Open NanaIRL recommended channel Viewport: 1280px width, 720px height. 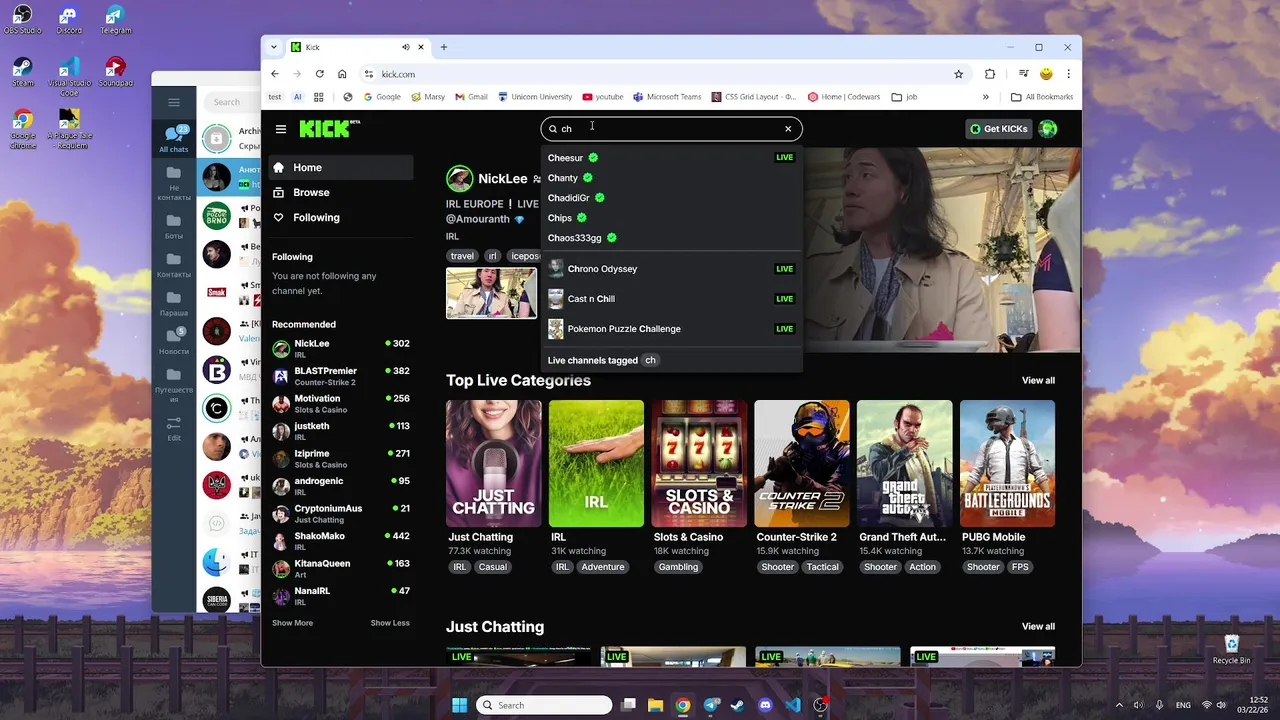(x=341, y=596)
